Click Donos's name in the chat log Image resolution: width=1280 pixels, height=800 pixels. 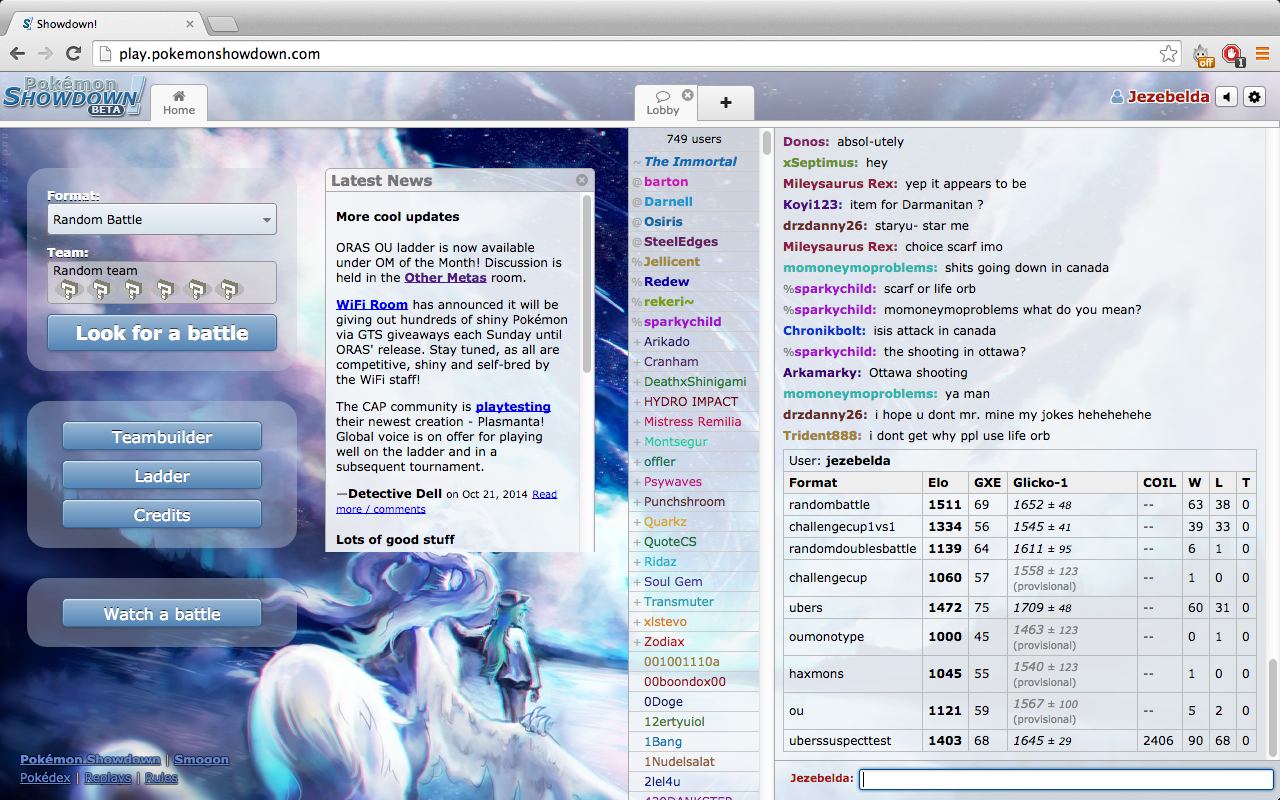pos(806,141)
